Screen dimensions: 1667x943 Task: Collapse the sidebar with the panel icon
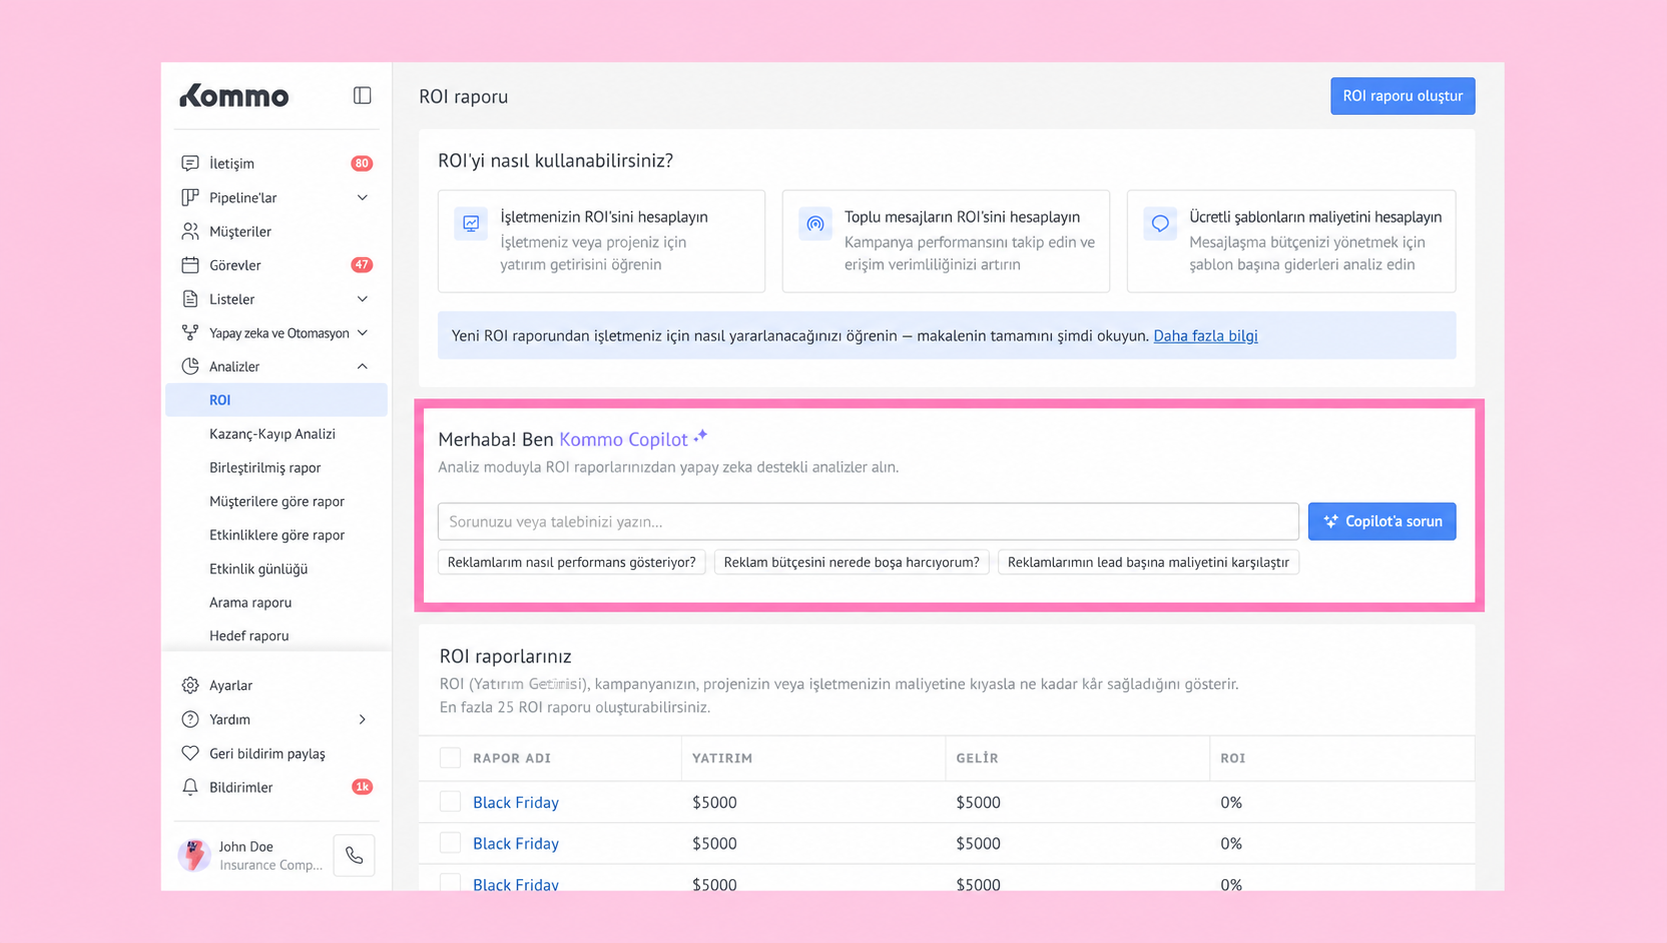point(362,96)
